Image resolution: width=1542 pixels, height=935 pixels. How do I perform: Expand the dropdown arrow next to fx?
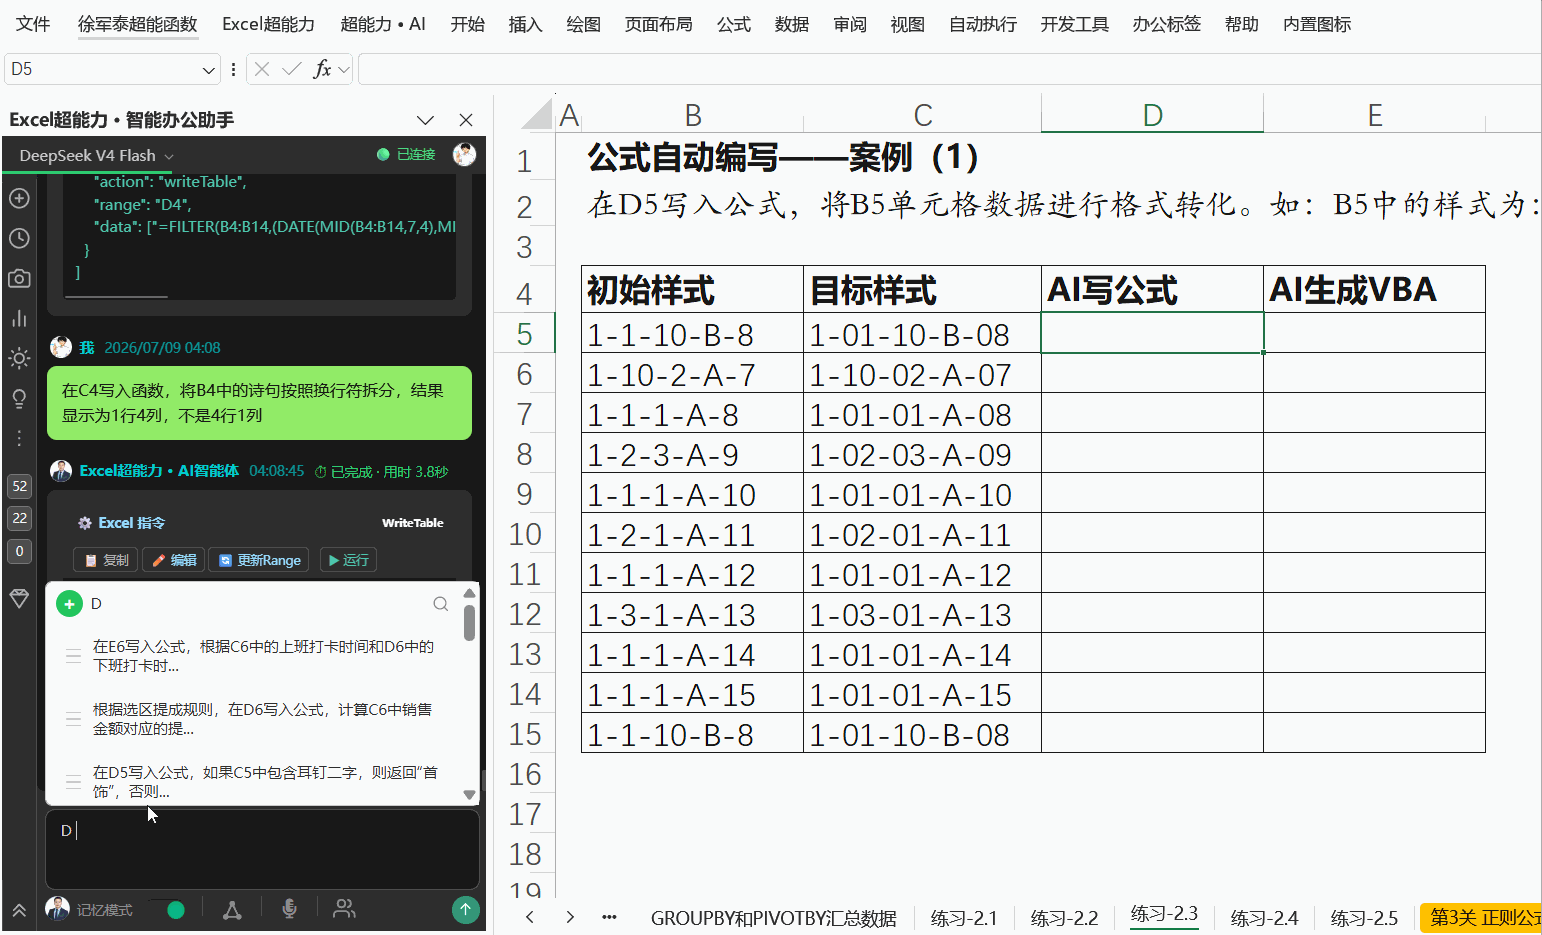click(x=344, y=69)
